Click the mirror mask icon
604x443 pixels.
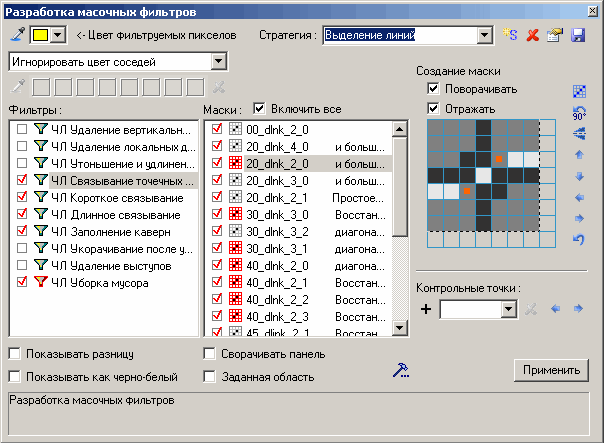click(x=579, y=134)
